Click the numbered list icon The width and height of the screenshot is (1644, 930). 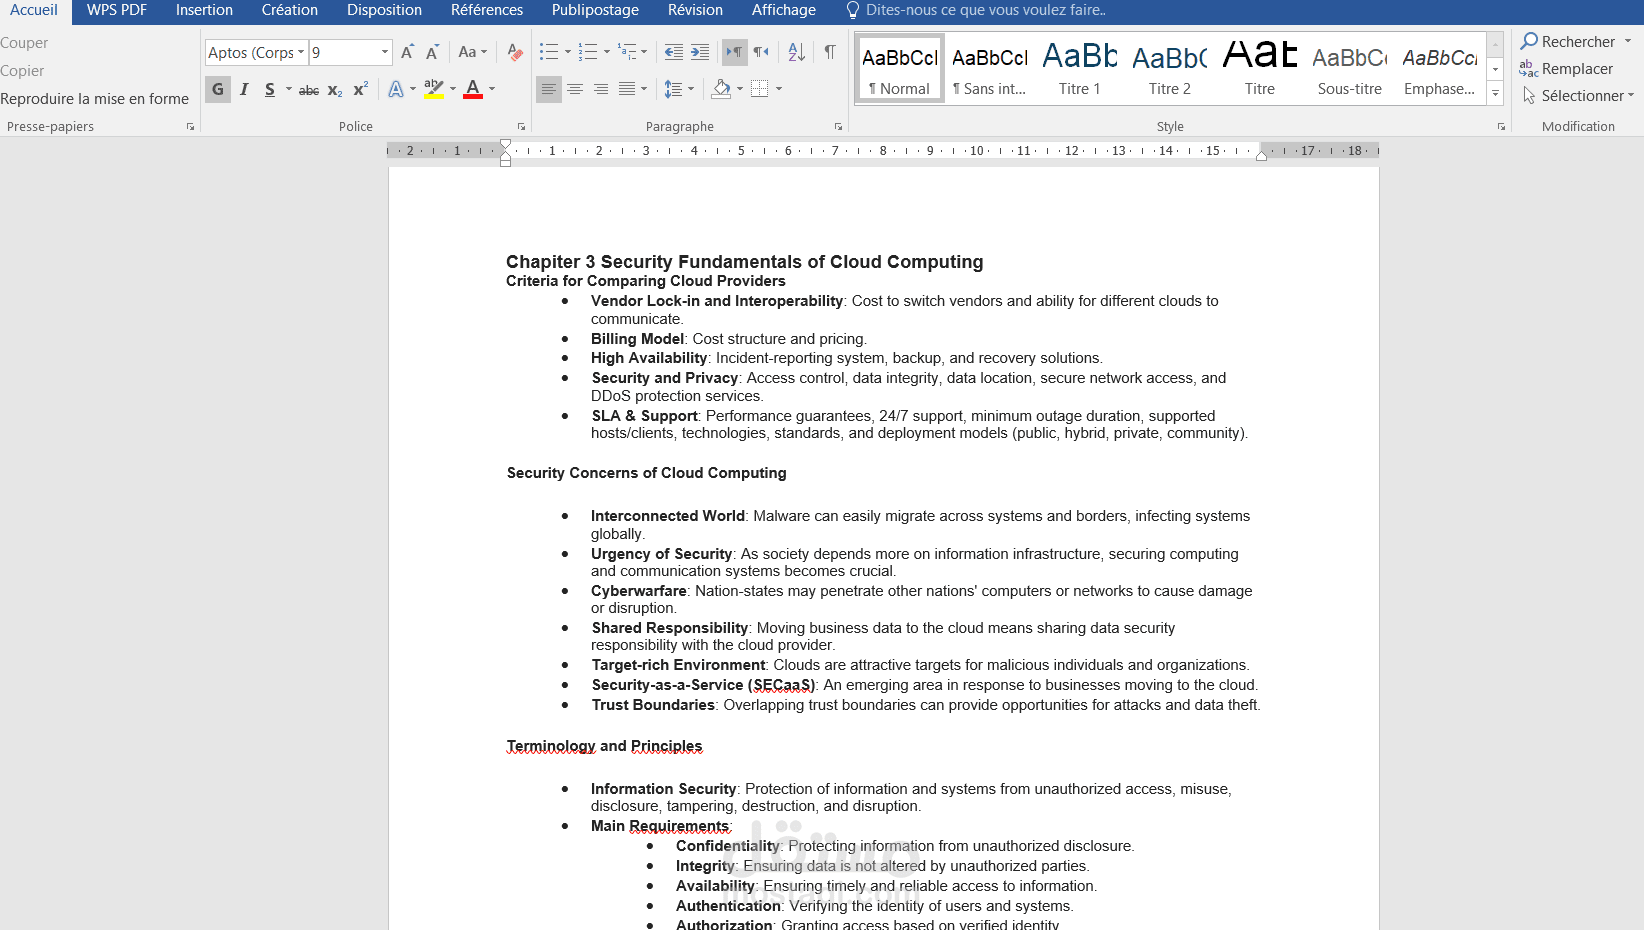click(x=588, y=52)
